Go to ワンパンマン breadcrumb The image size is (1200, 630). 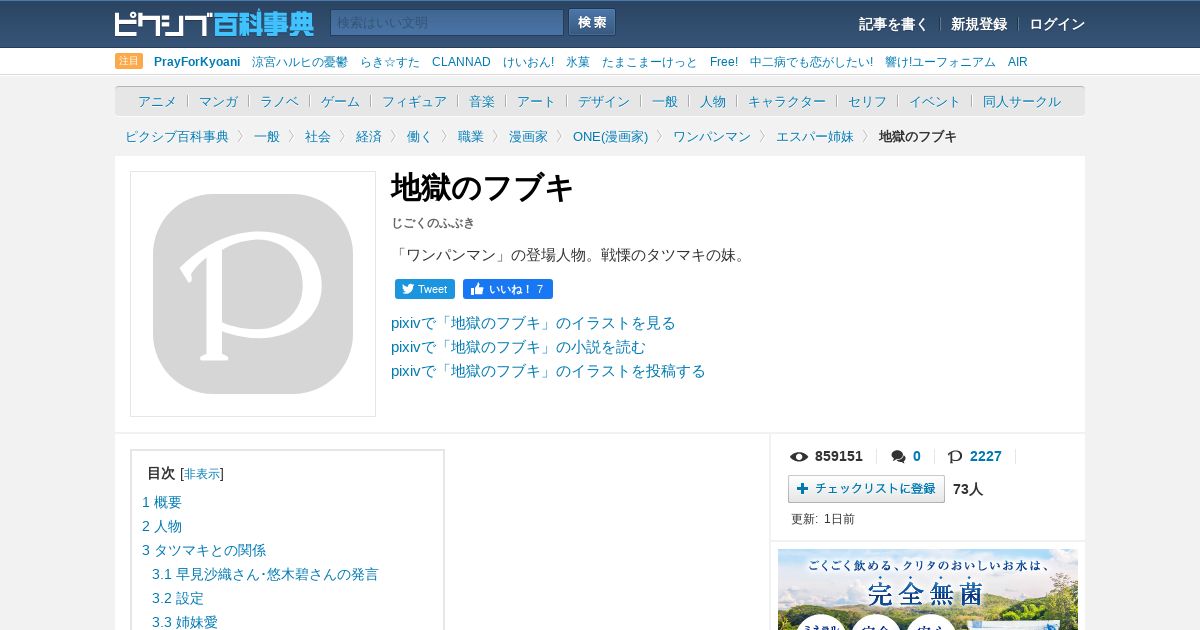click(712, 136)
